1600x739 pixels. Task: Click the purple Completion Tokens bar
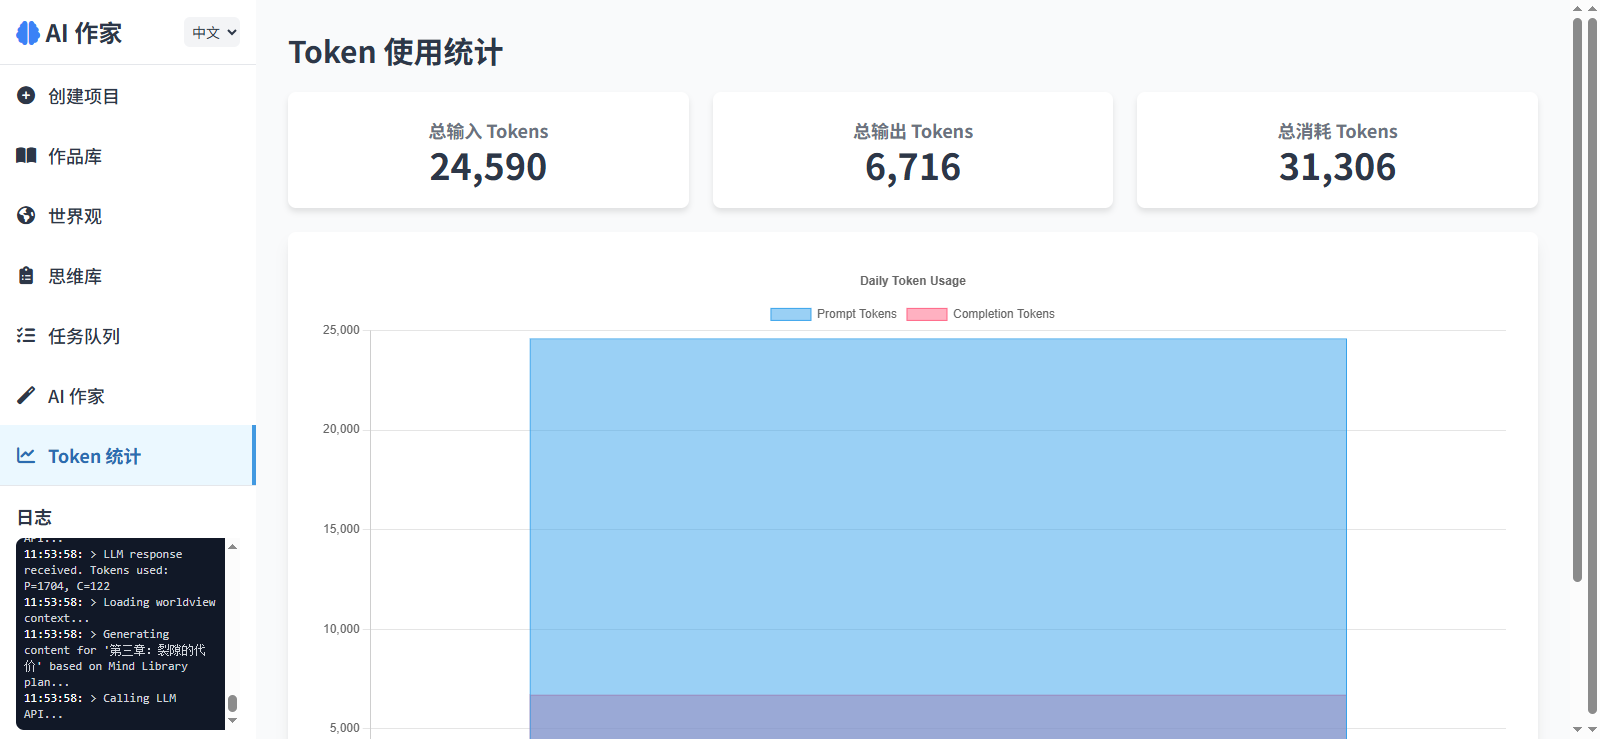click(x=938, y=717)
